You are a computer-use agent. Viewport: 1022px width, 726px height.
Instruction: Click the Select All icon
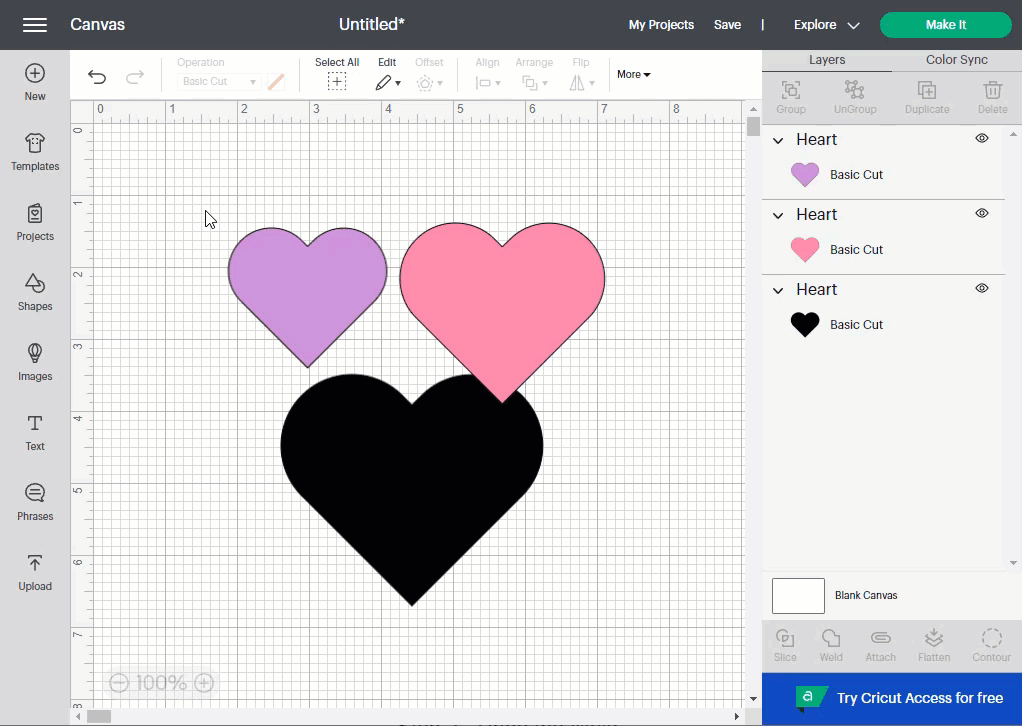point(337,82)
